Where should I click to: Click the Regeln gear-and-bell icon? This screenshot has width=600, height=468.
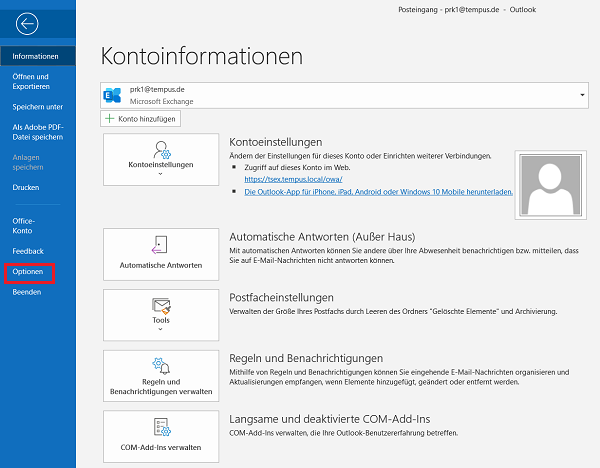[161, 365]
